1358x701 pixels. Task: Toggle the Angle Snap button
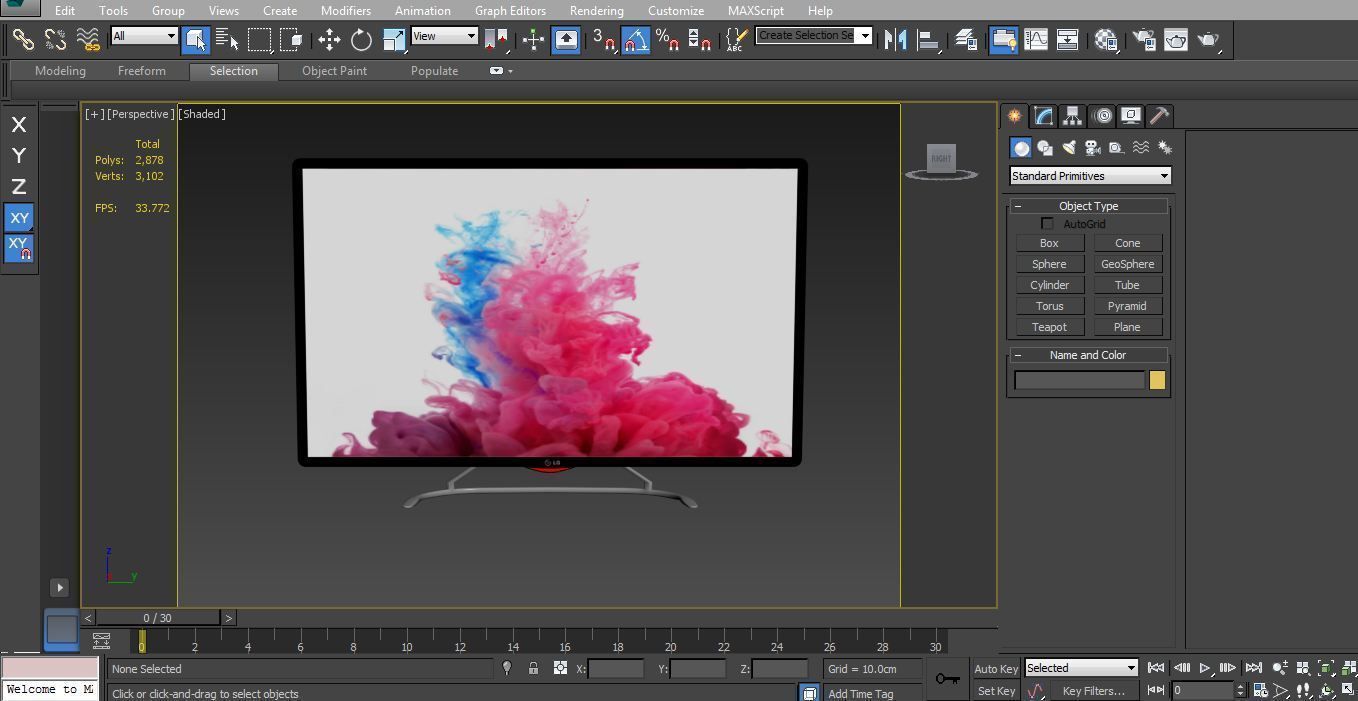[635, 40]
